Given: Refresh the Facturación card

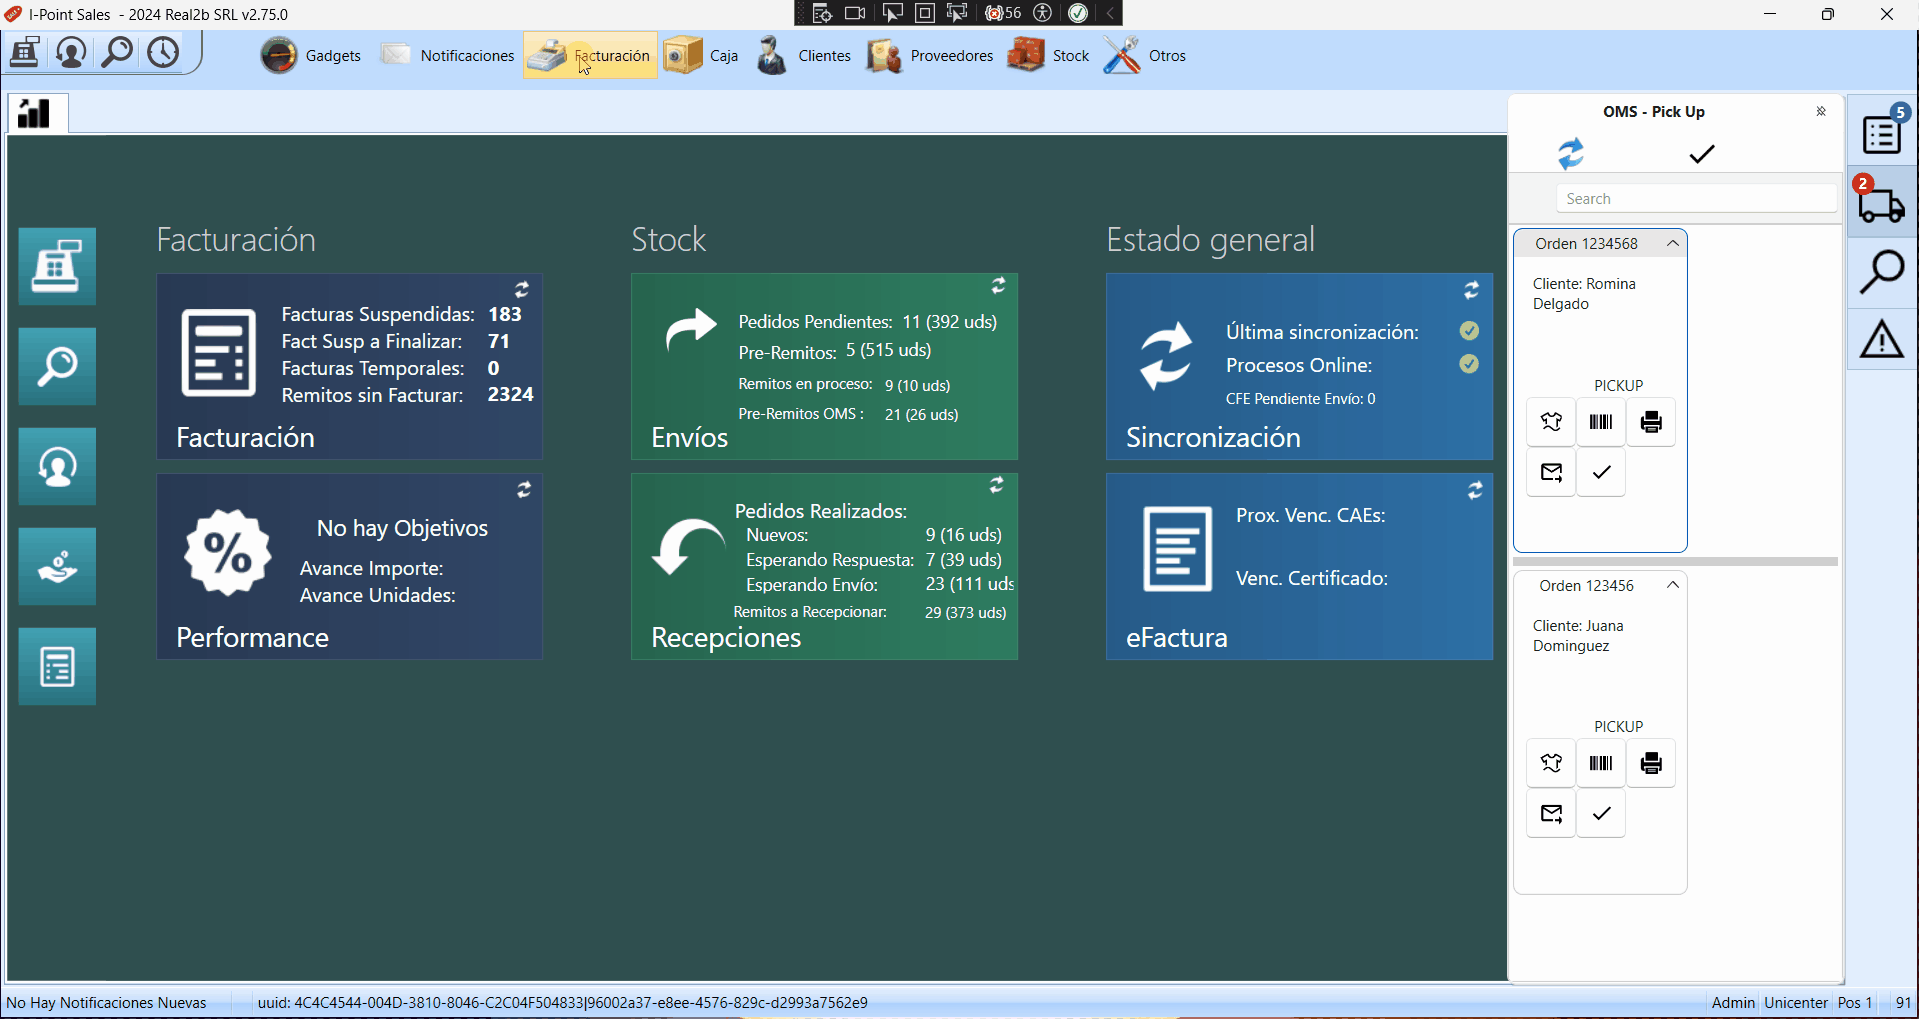Looking at the screenshot, I should tap(522, 289).
